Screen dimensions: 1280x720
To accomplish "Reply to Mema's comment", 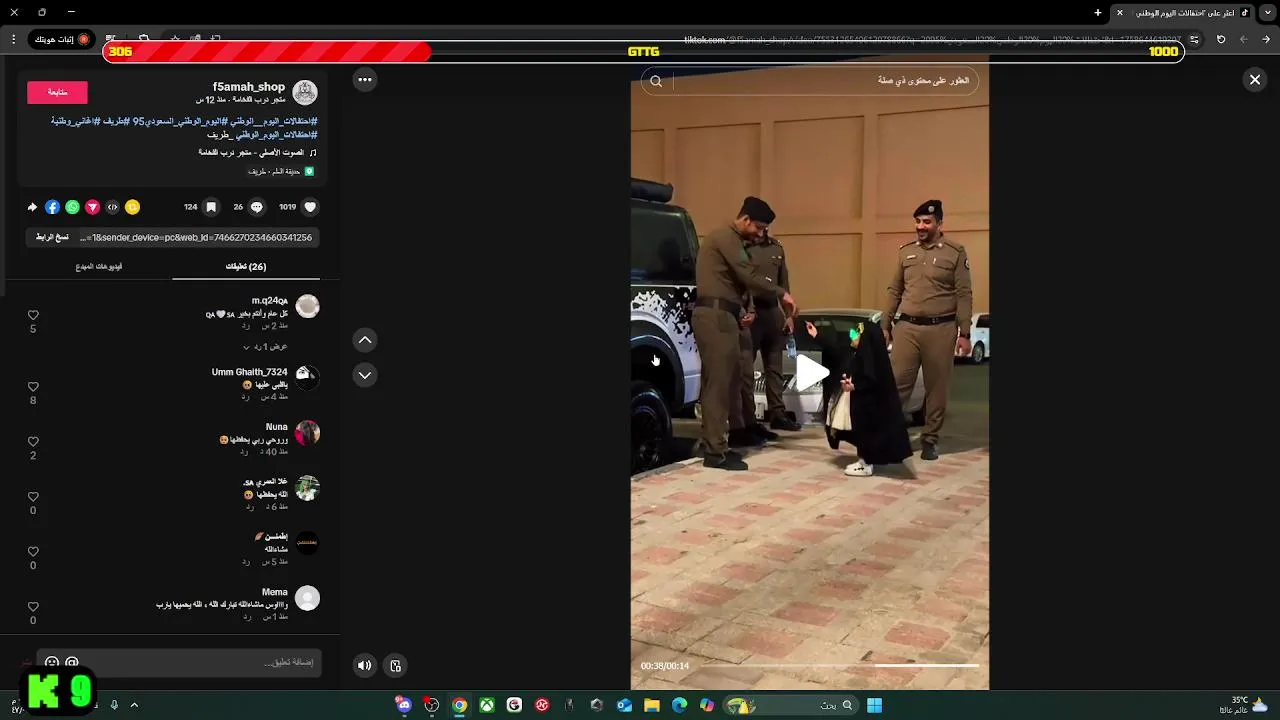I will coord(247,617).
